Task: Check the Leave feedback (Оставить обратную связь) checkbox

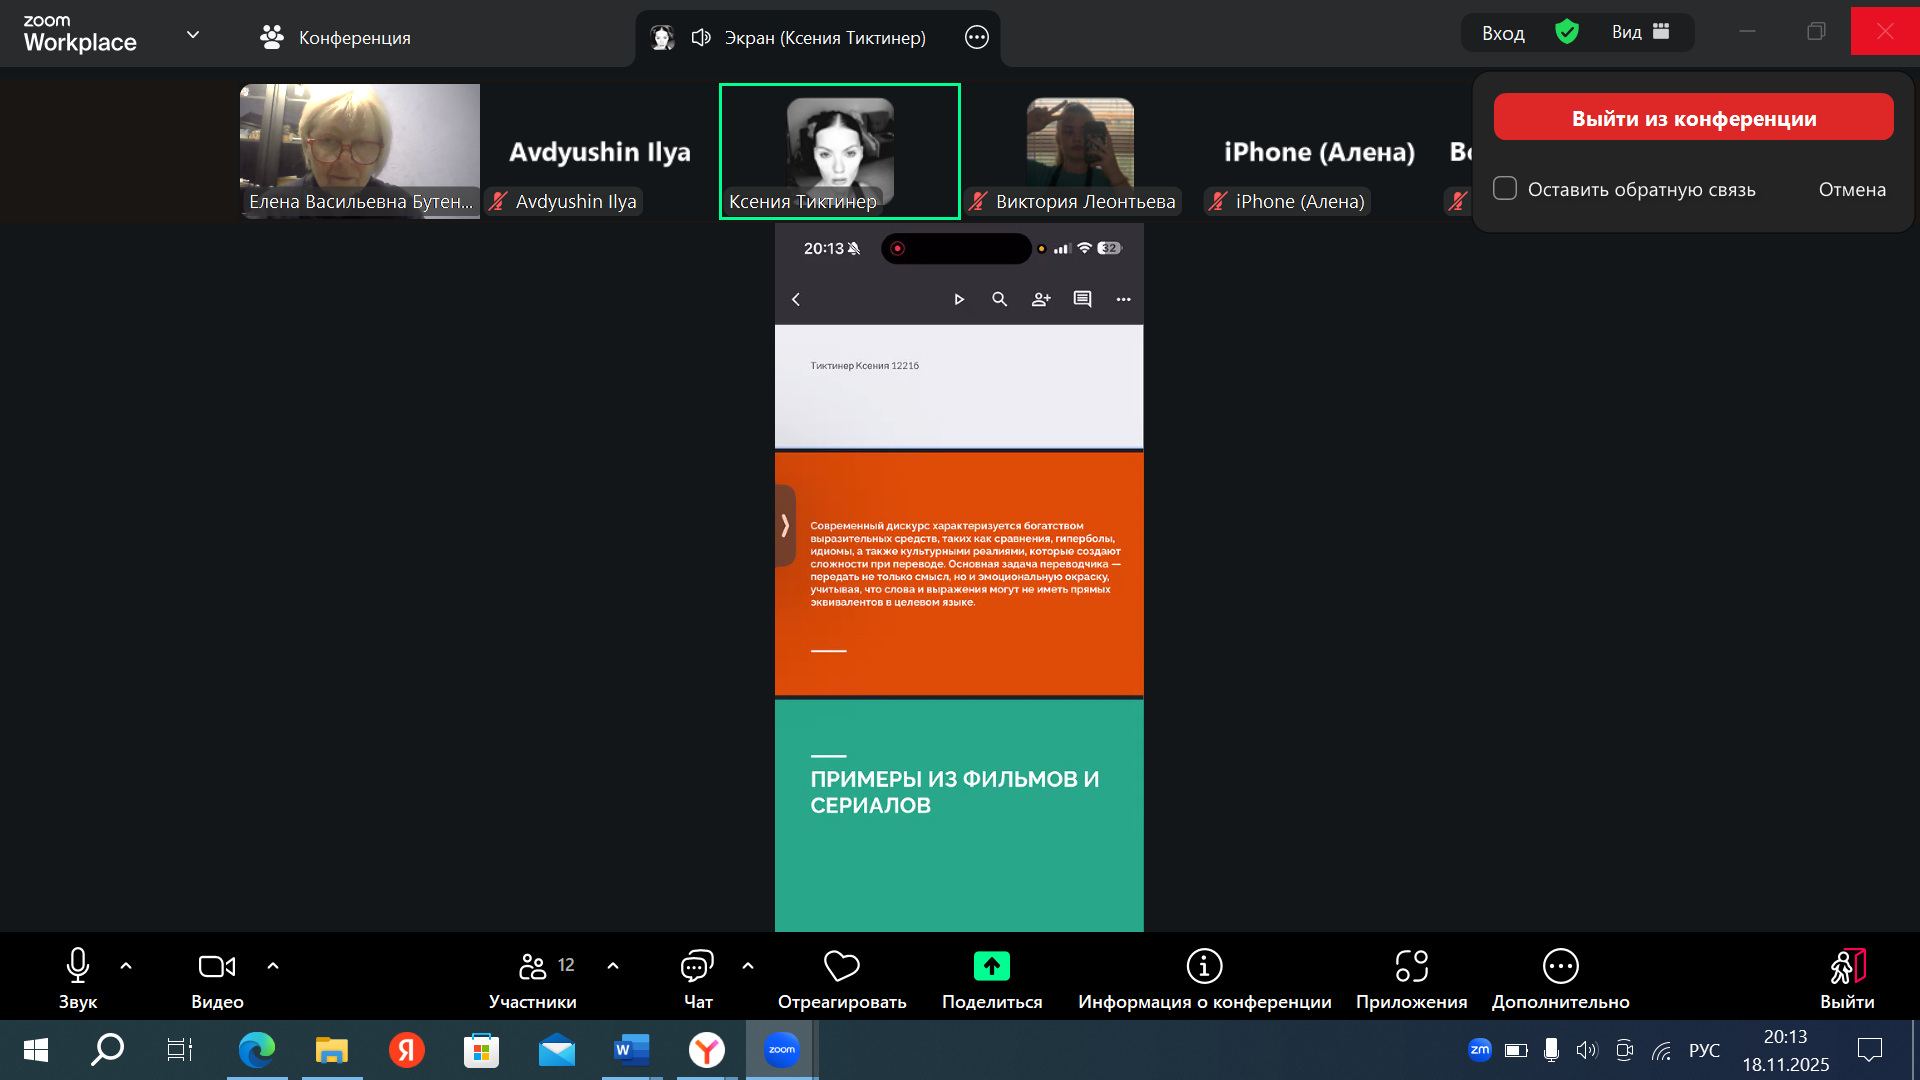Action: (1505, 188)
